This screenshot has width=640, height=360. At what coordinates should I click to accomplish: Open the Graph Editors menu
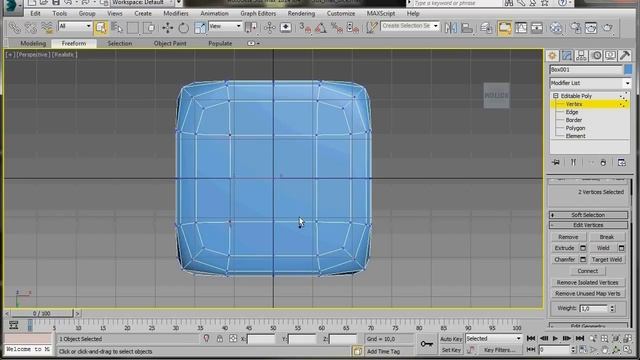(258, 13)
